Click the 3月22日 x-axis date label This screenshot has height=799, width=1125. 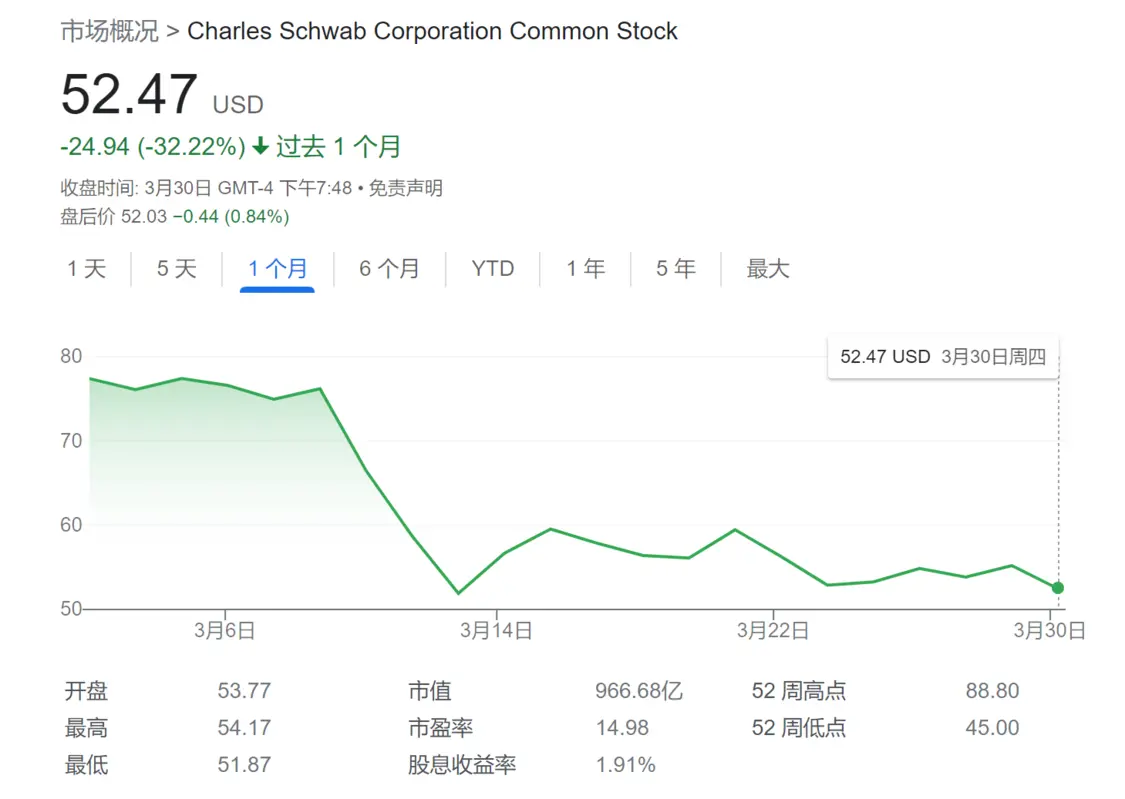(773, 630)
